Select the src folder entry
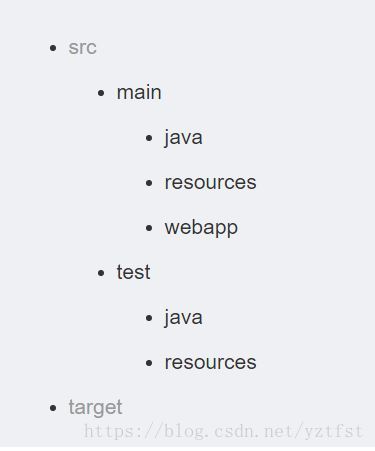The height and width of the screenshot is (451, 375). (82, 48)
